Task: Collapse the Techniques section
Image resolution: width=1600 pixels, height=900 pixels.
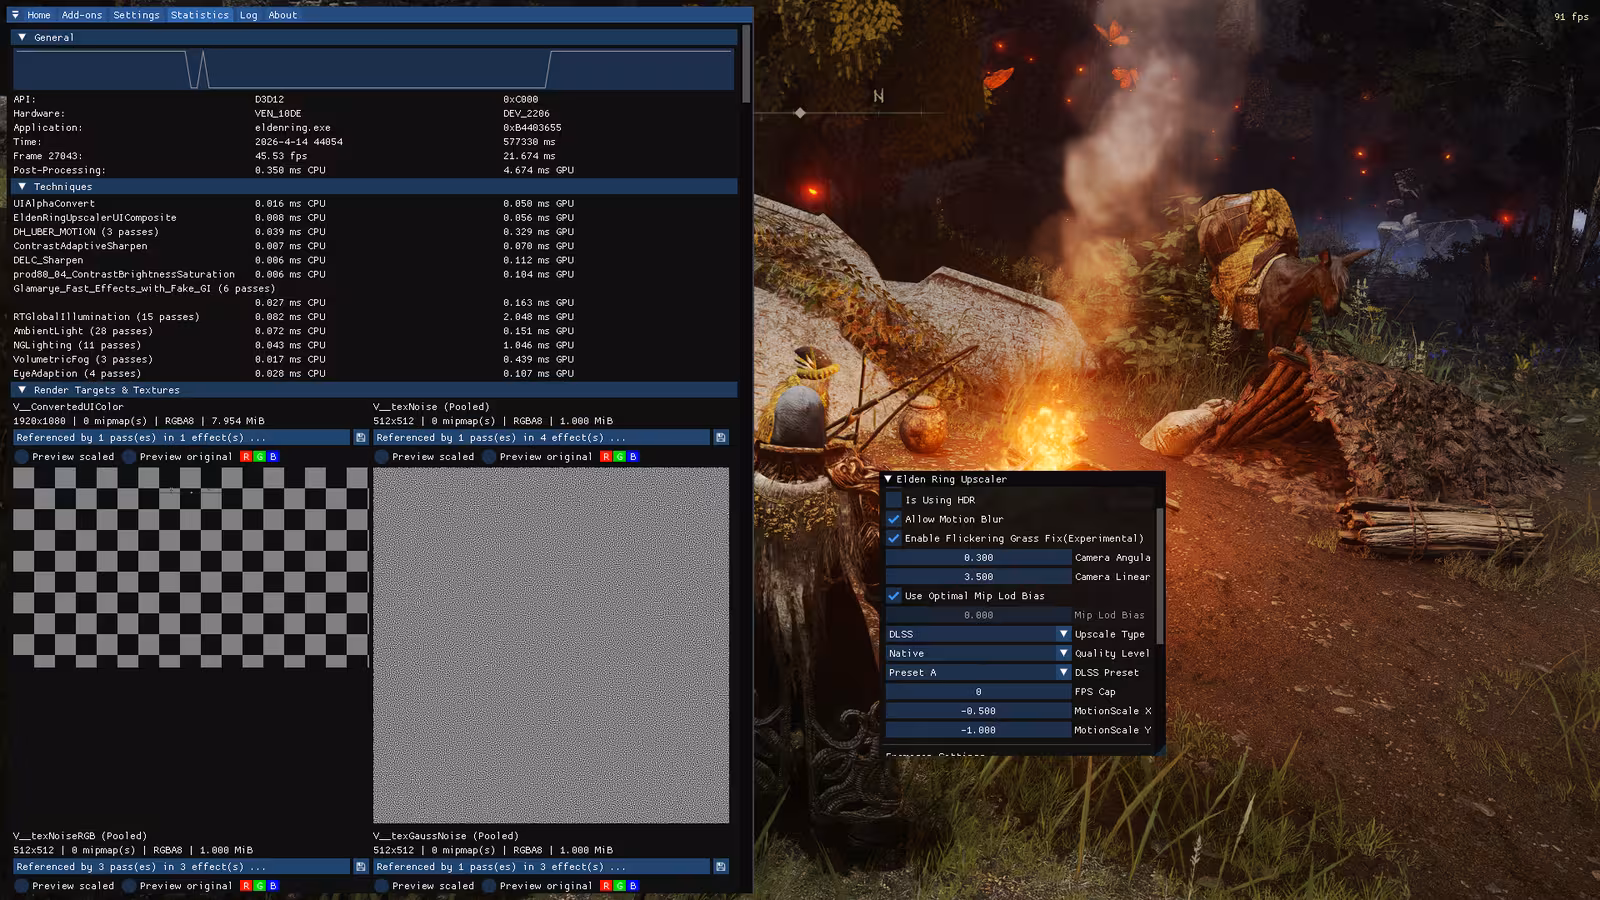Action: pos(22,186)
